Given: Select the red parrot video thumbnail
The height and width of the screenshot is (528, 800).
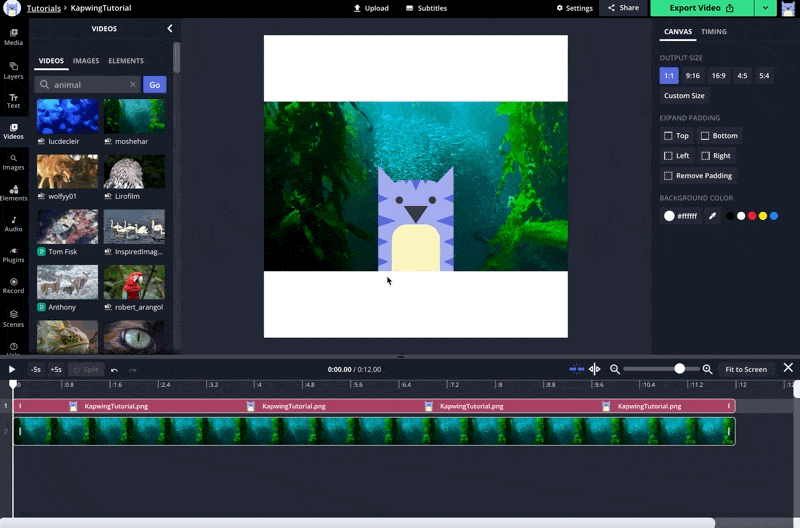Looking at the screenshot, I should point(134,283).
